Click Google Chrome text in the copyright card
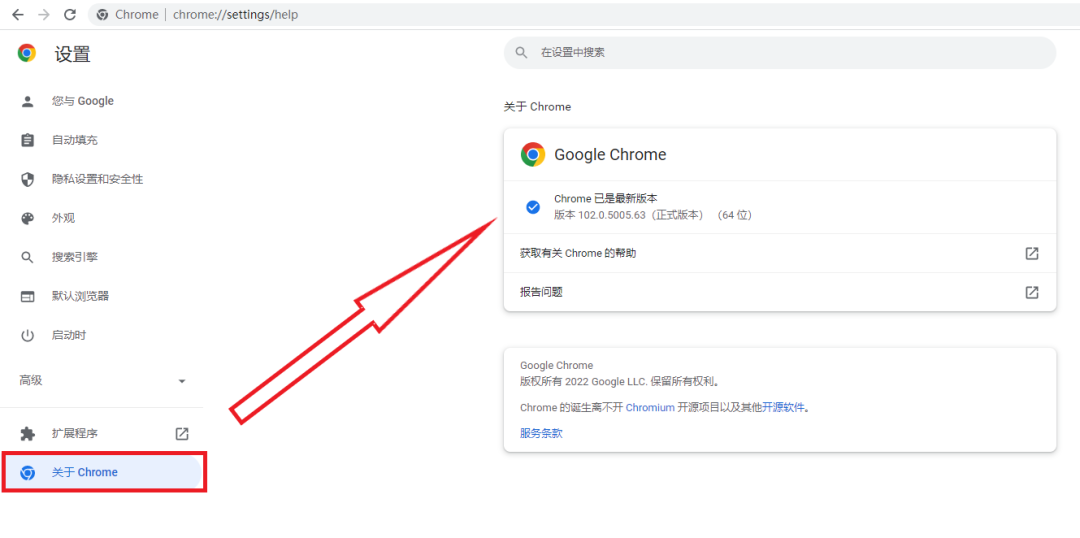The width and height of the screenshot is (1080, 538). (x=557, y=366)
